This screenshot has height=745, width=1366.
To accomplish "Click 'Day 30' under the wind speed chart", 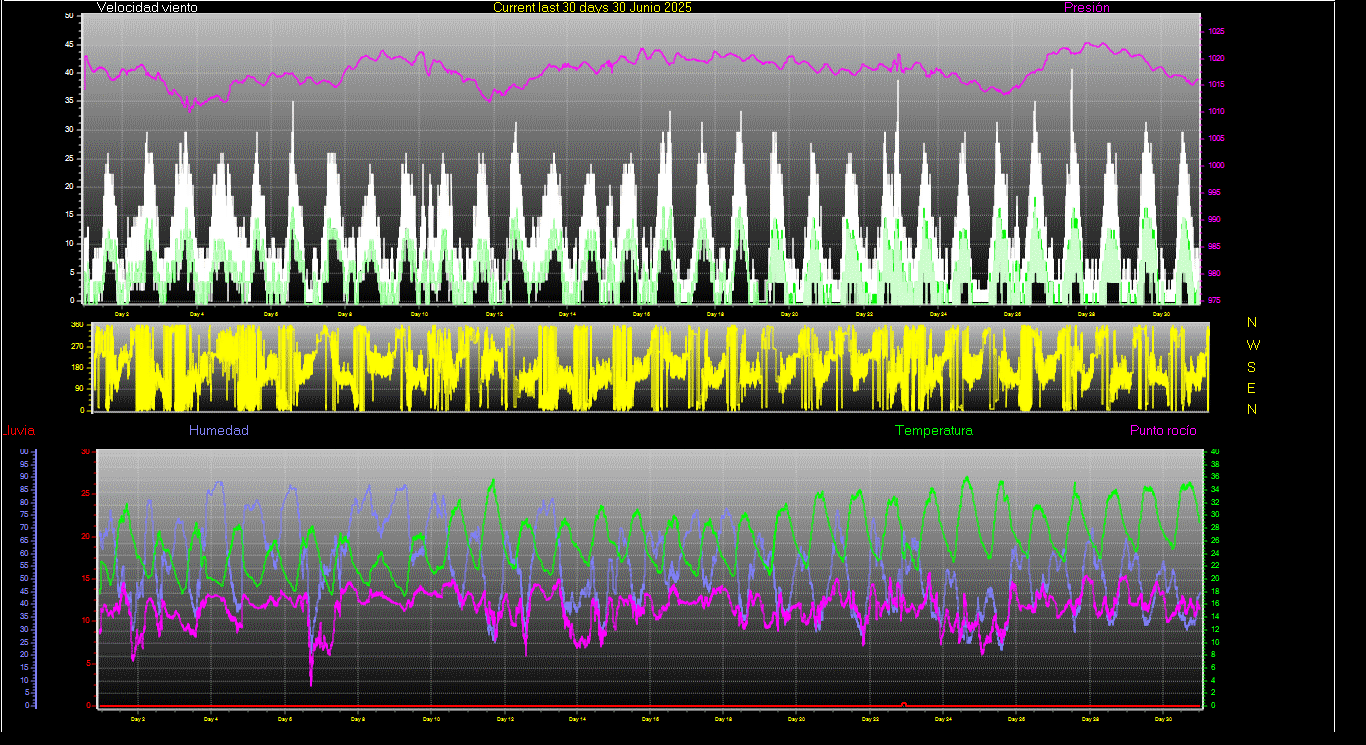I will [x=1161, y=314].
